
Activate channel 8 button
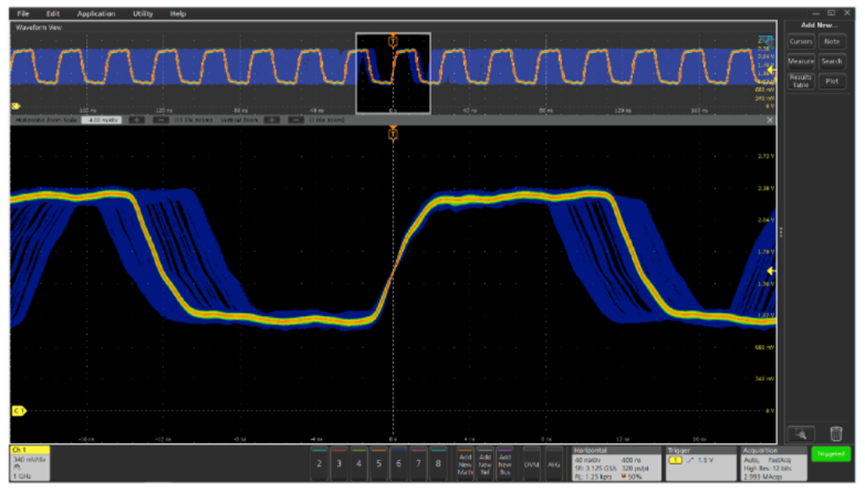pos(437,464)
